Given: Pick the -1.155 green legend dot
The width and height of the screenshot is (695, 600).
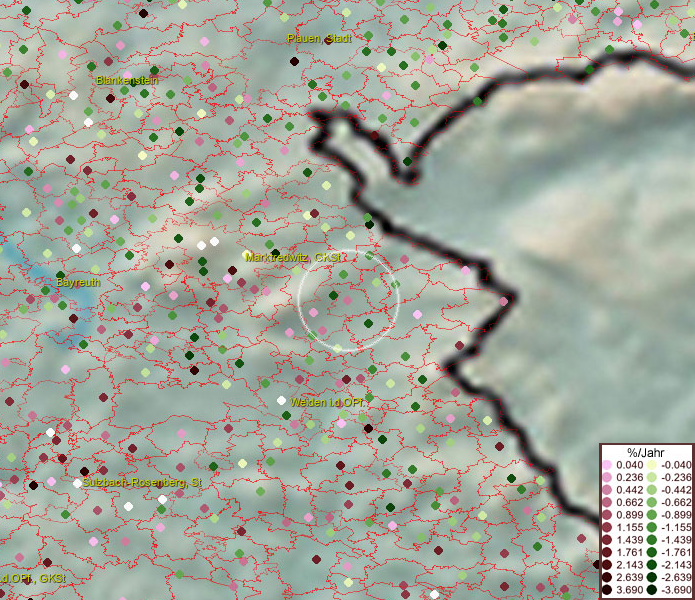Looking at the screenshot, I should (652, 527).
